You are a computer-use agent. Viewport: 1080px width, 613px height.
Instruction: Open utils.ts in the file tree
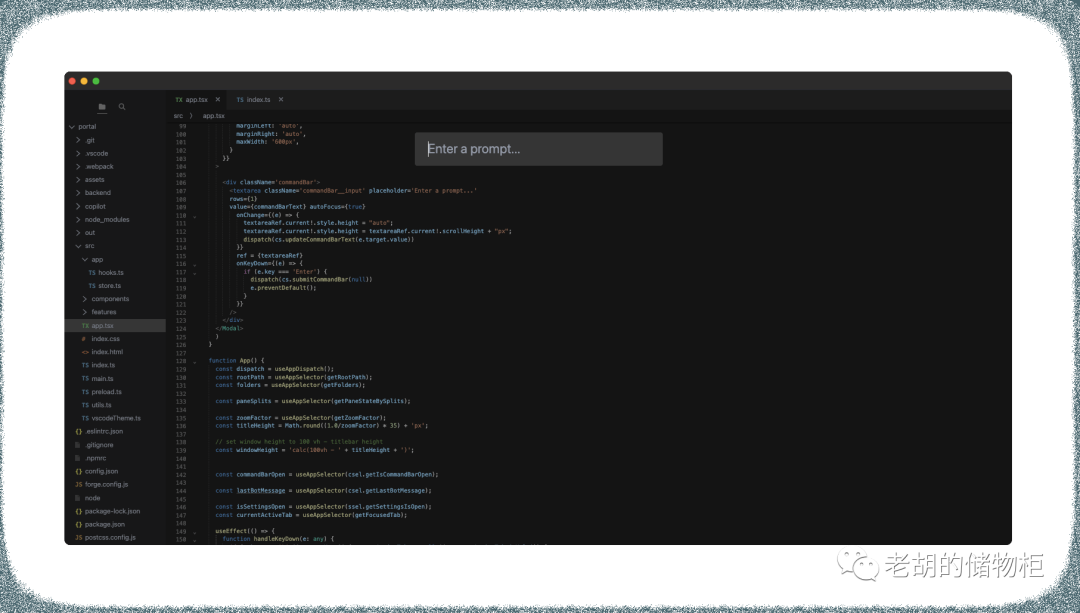pos(101,405)
